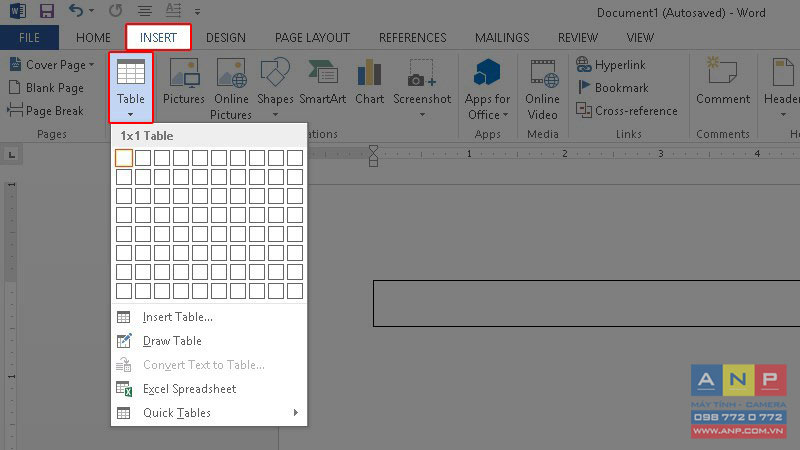Open the PAGE LAYOUT tab

pos(312,38)
